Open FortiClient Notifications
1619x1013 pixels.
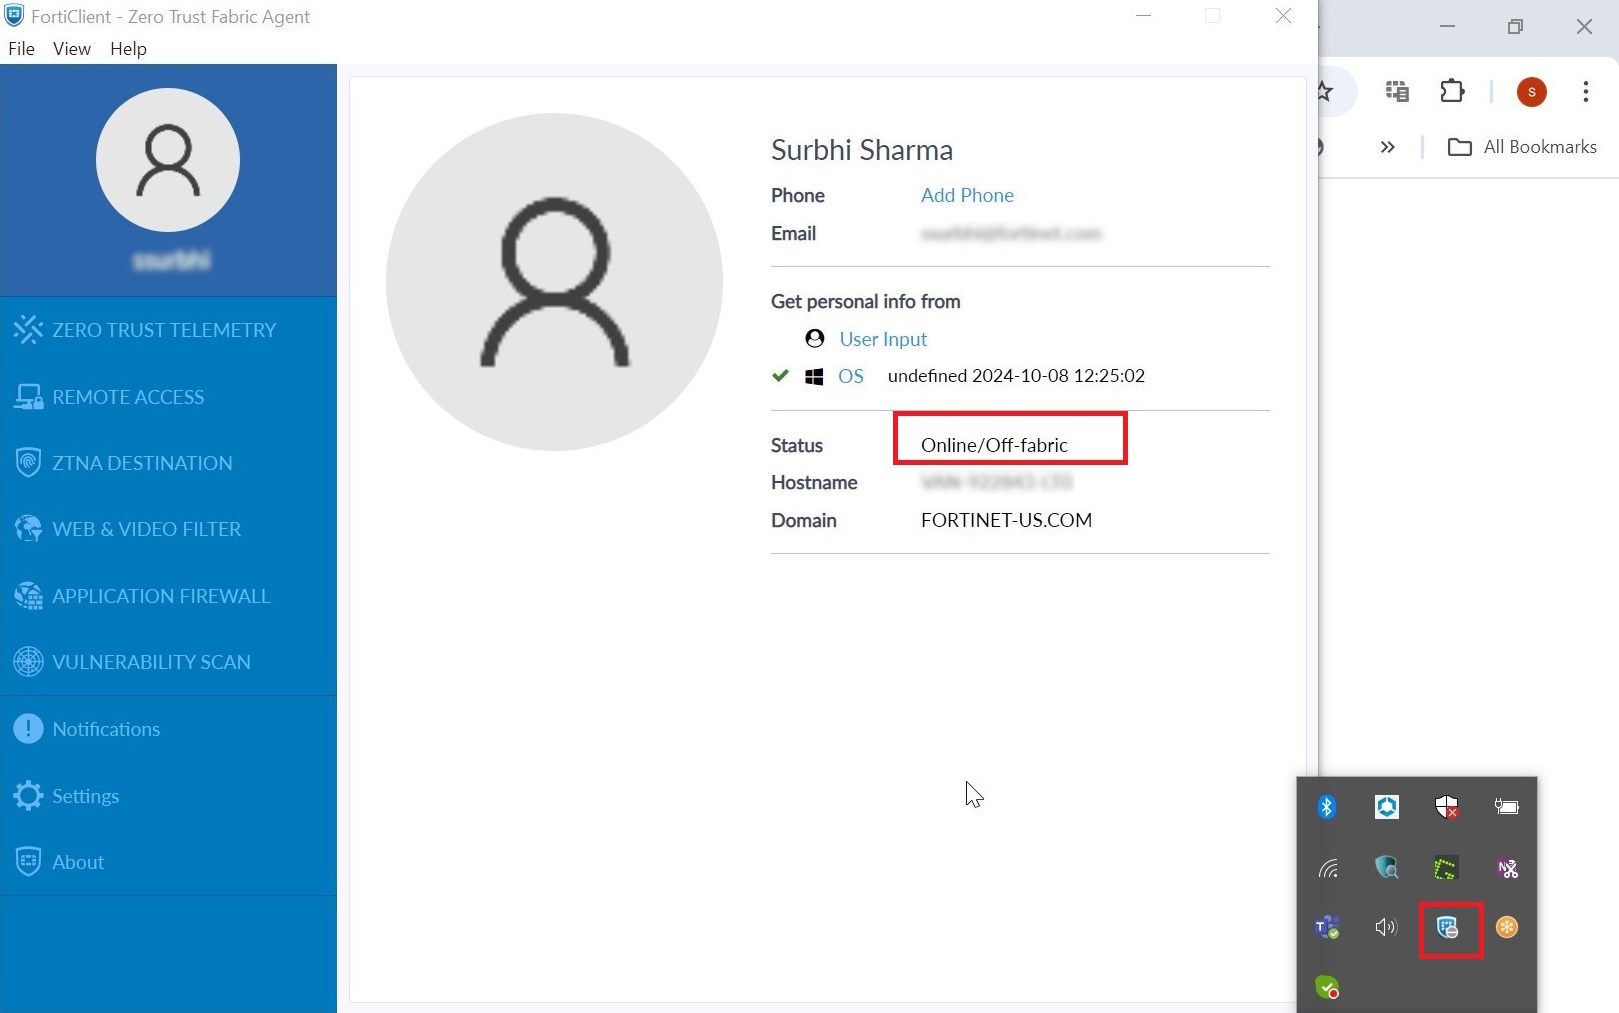[x=106, y=729]
